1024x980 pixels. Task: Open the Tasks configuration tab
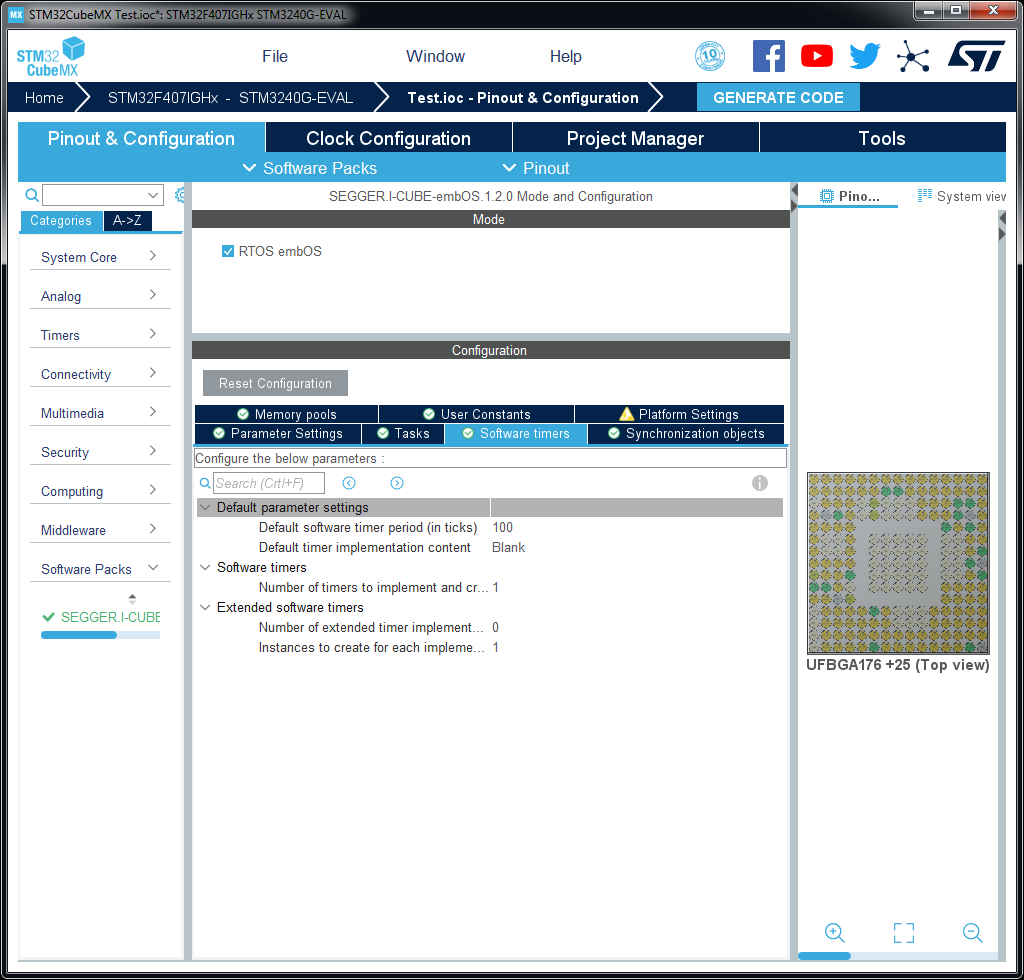click(403, 433)
